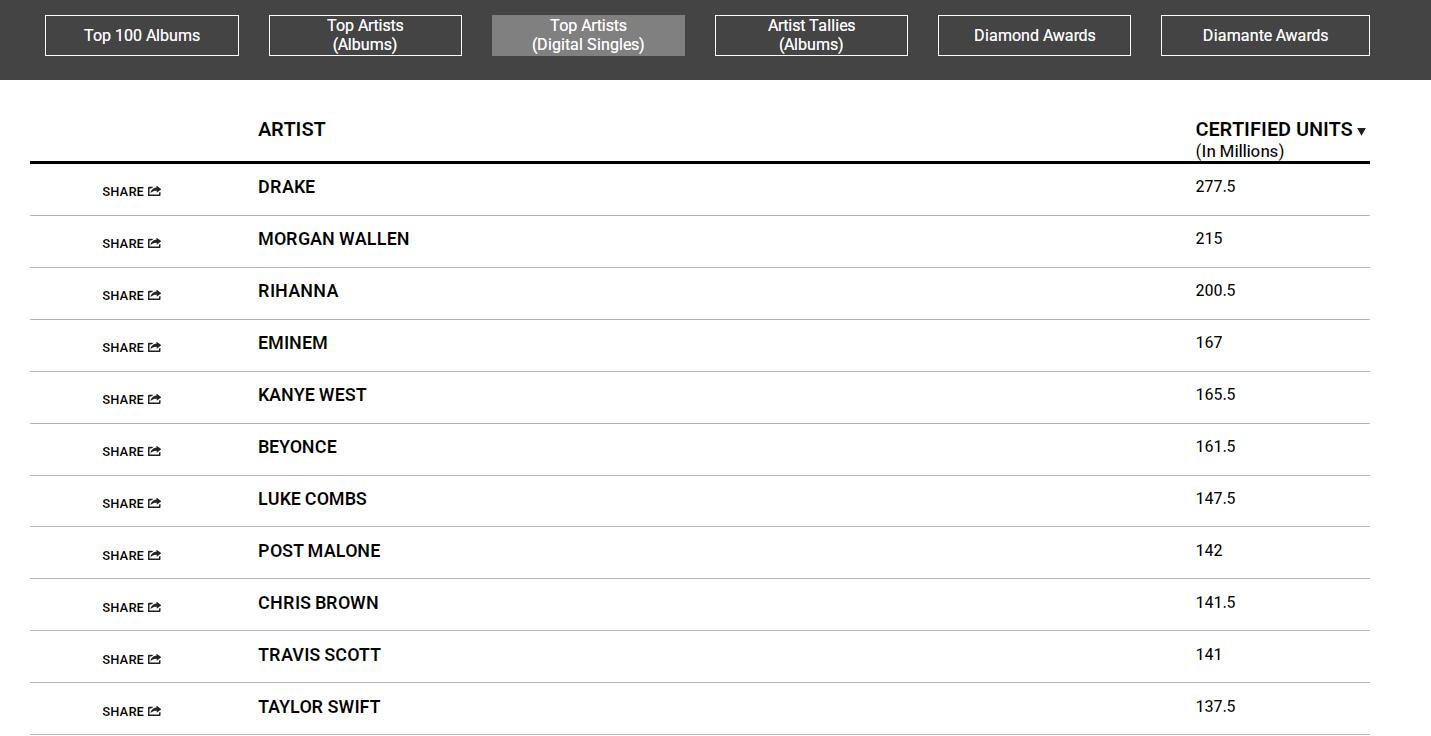
Task: Open the Artist Tallies (Albums) tab
Action: pyautogui.click(x=811, y=35)
